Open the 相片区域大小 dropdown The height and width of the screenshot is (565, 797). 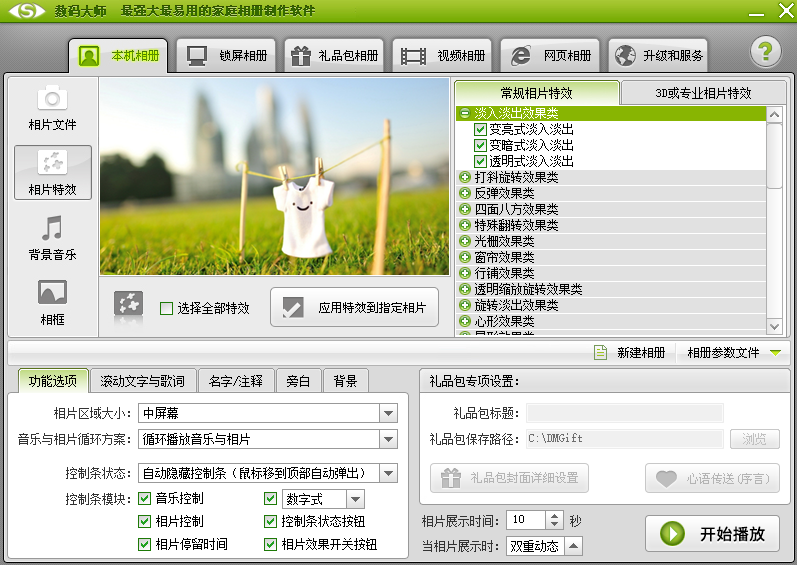(388, 413)
